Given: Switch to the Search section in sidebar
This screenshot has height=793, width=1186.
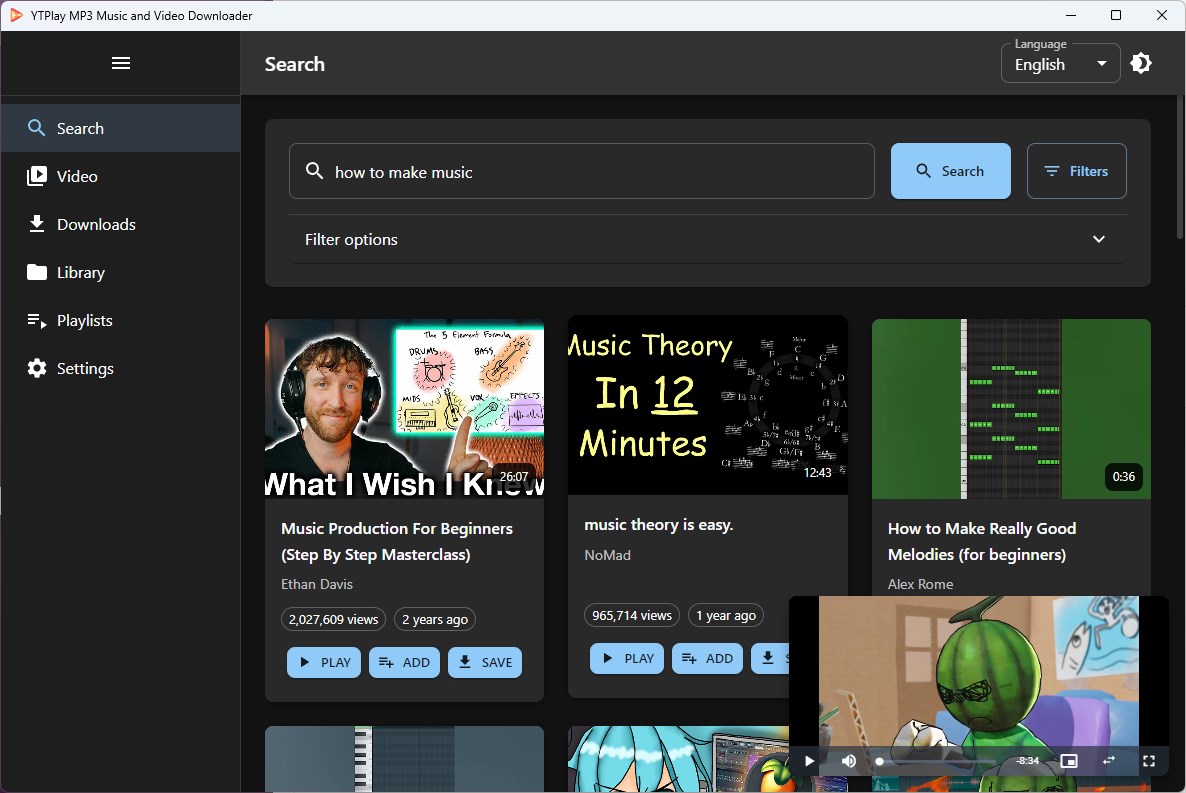Looking at the screenshot, I should pyautogui.click(x=37, y=128).
